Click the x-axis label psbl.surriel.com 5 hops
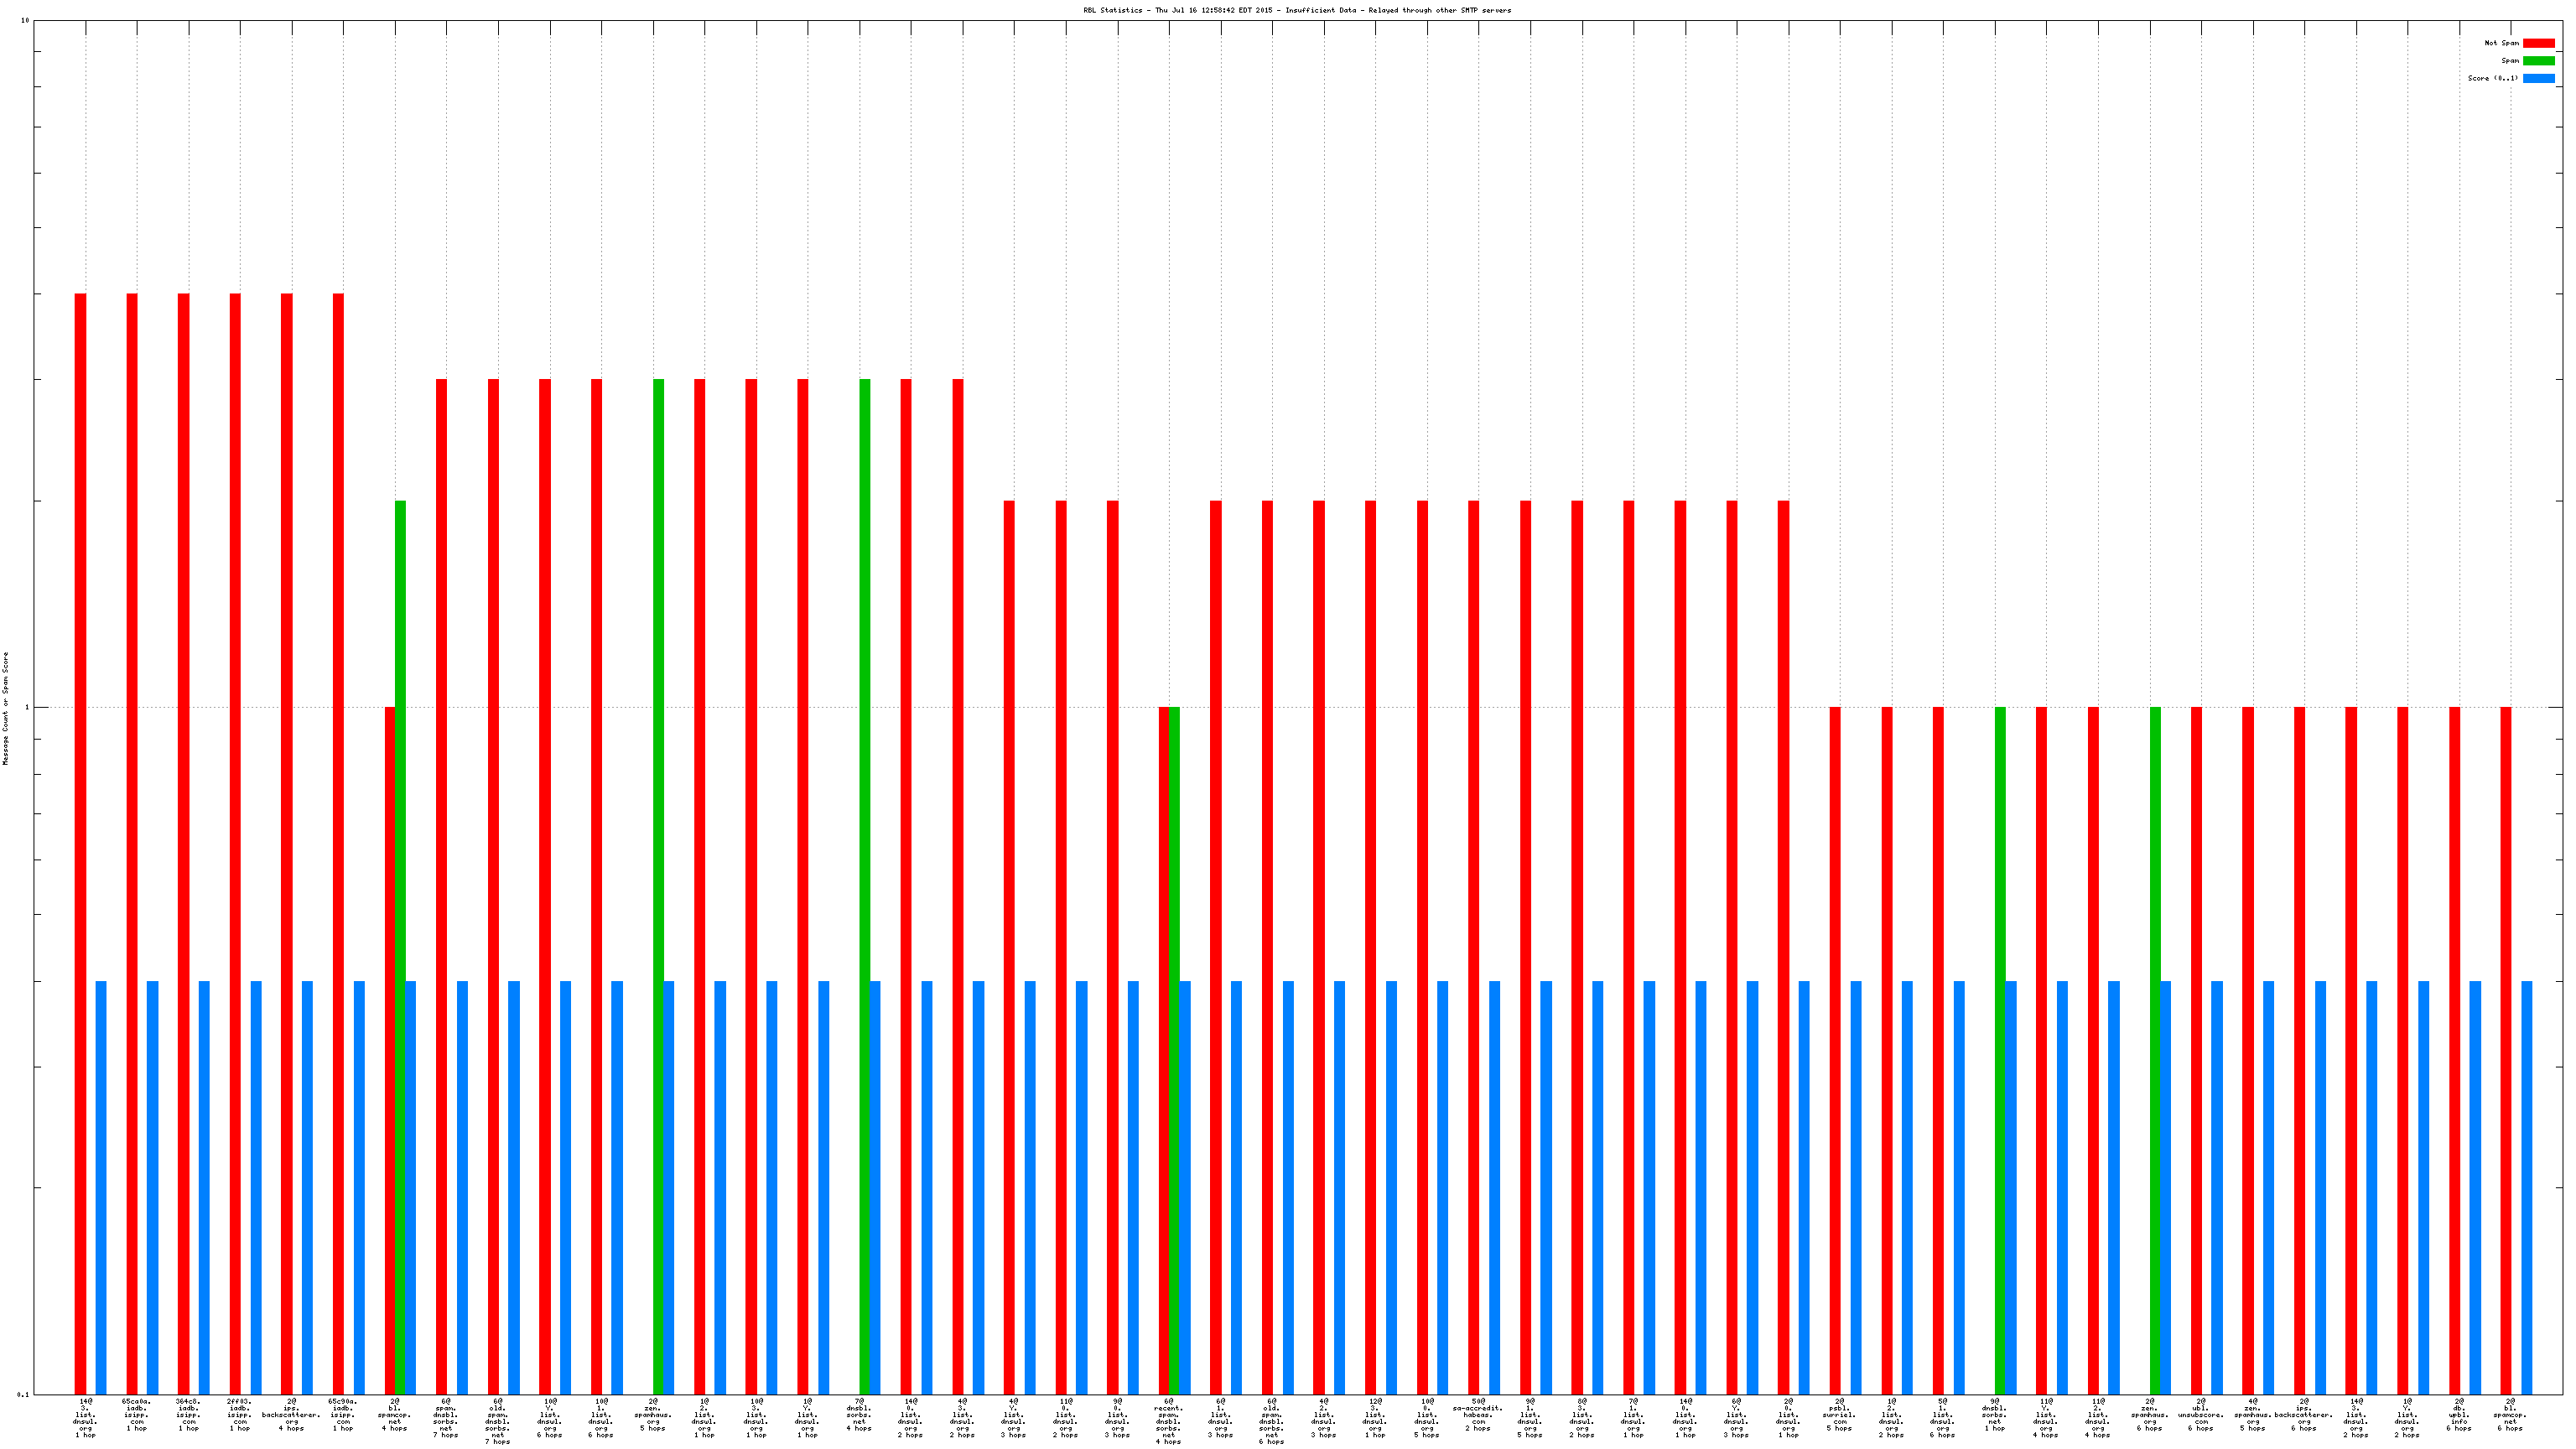2576x1449 pixels. [1838, 1414]
